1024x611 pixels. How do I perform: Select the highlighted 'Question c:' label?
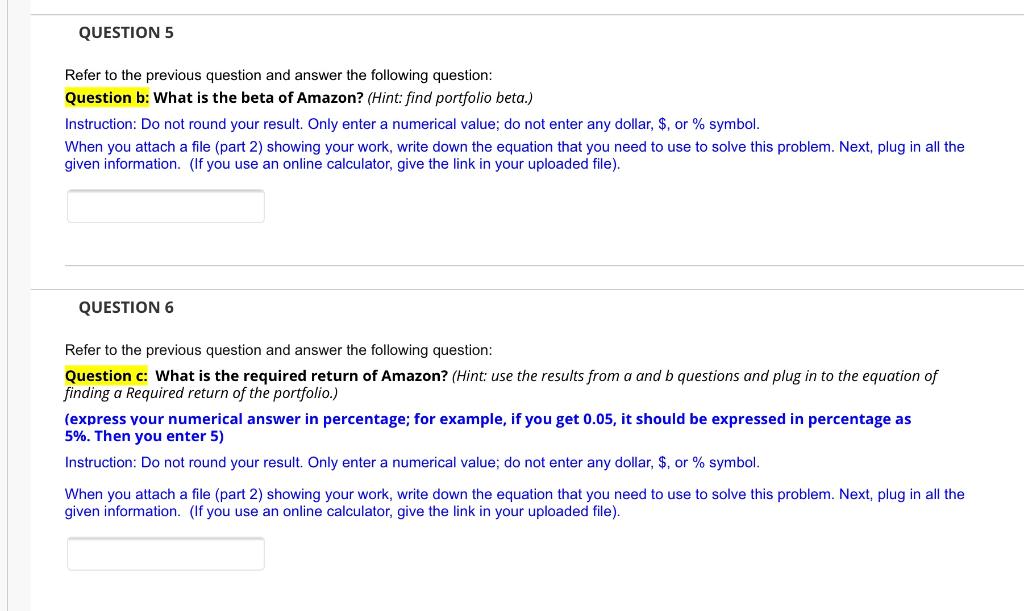click(x=107, y=376)
